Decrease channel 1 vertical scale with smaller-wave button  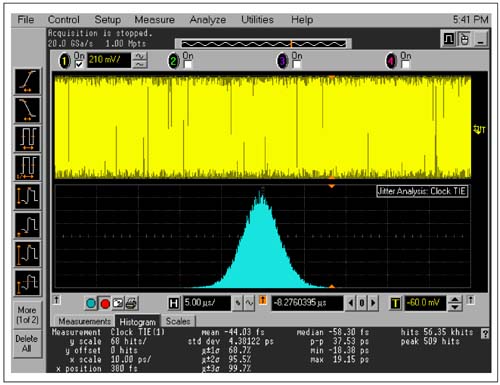[140, 64]
